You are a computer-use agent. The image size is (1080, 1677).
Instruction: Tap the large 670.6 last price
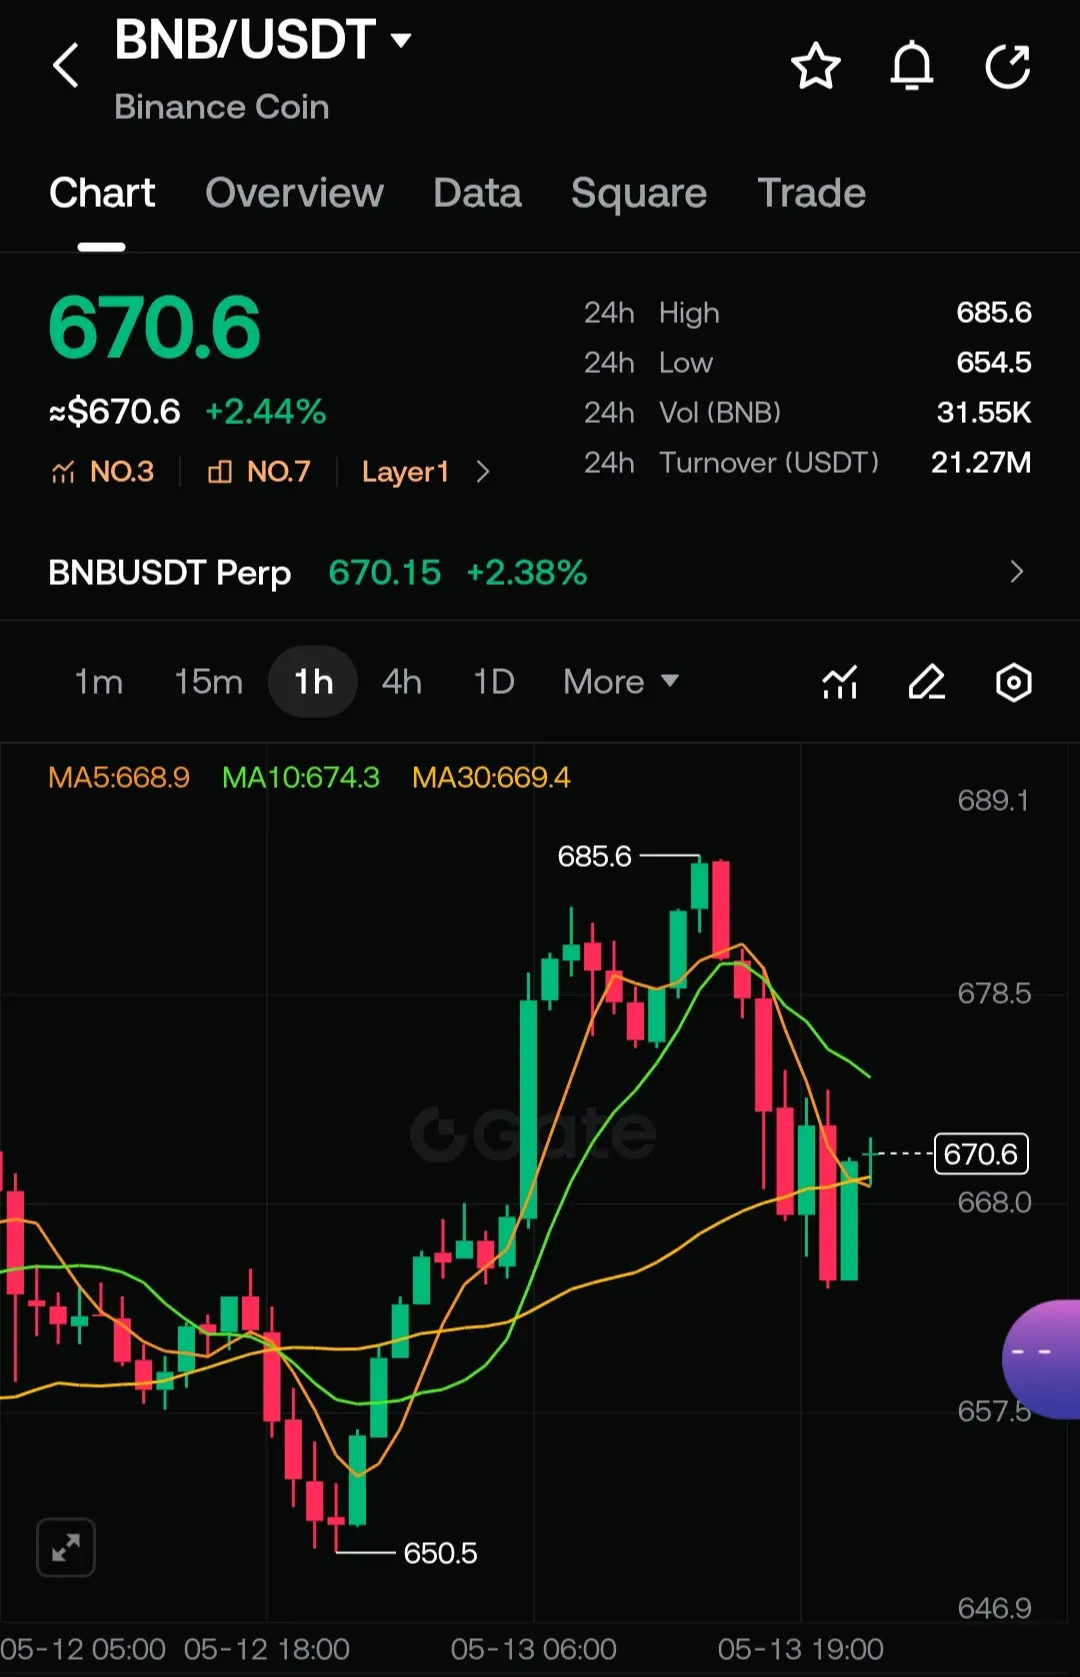(x=154, y=327)
